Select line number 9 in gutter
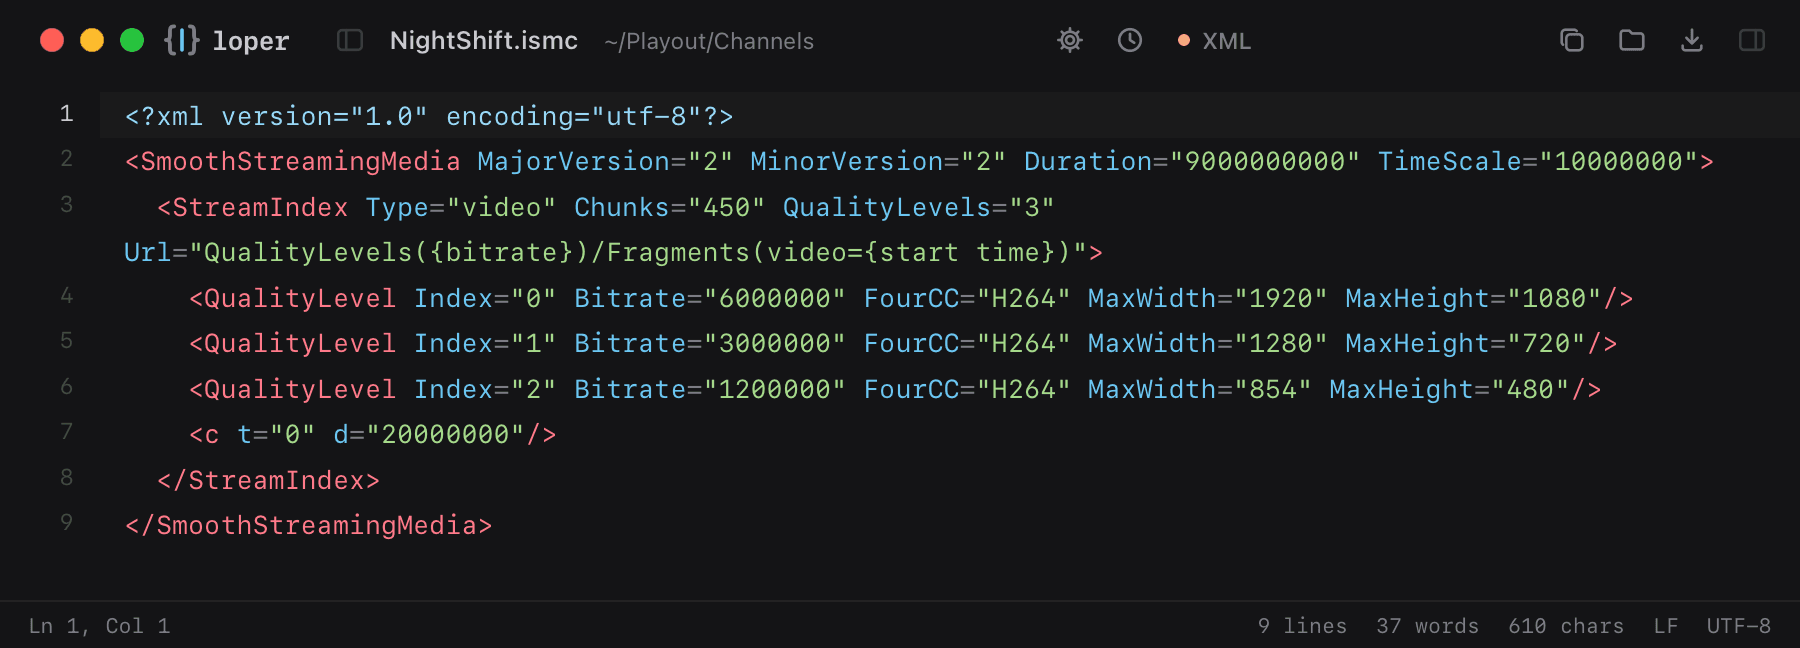The image size is (1800, 648). pos(66,523)
